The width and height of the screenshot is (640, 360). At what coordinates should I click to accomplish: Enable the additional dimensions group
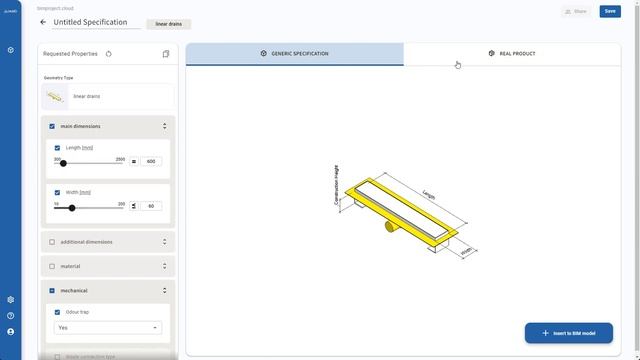tap(52, 242)
